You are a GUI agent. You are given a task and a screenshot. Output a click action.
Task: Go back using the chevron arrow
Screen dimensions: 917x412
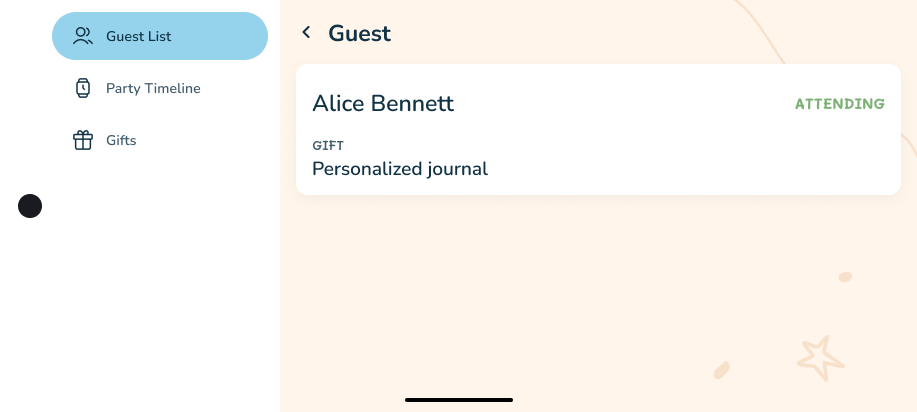(306, 33)
